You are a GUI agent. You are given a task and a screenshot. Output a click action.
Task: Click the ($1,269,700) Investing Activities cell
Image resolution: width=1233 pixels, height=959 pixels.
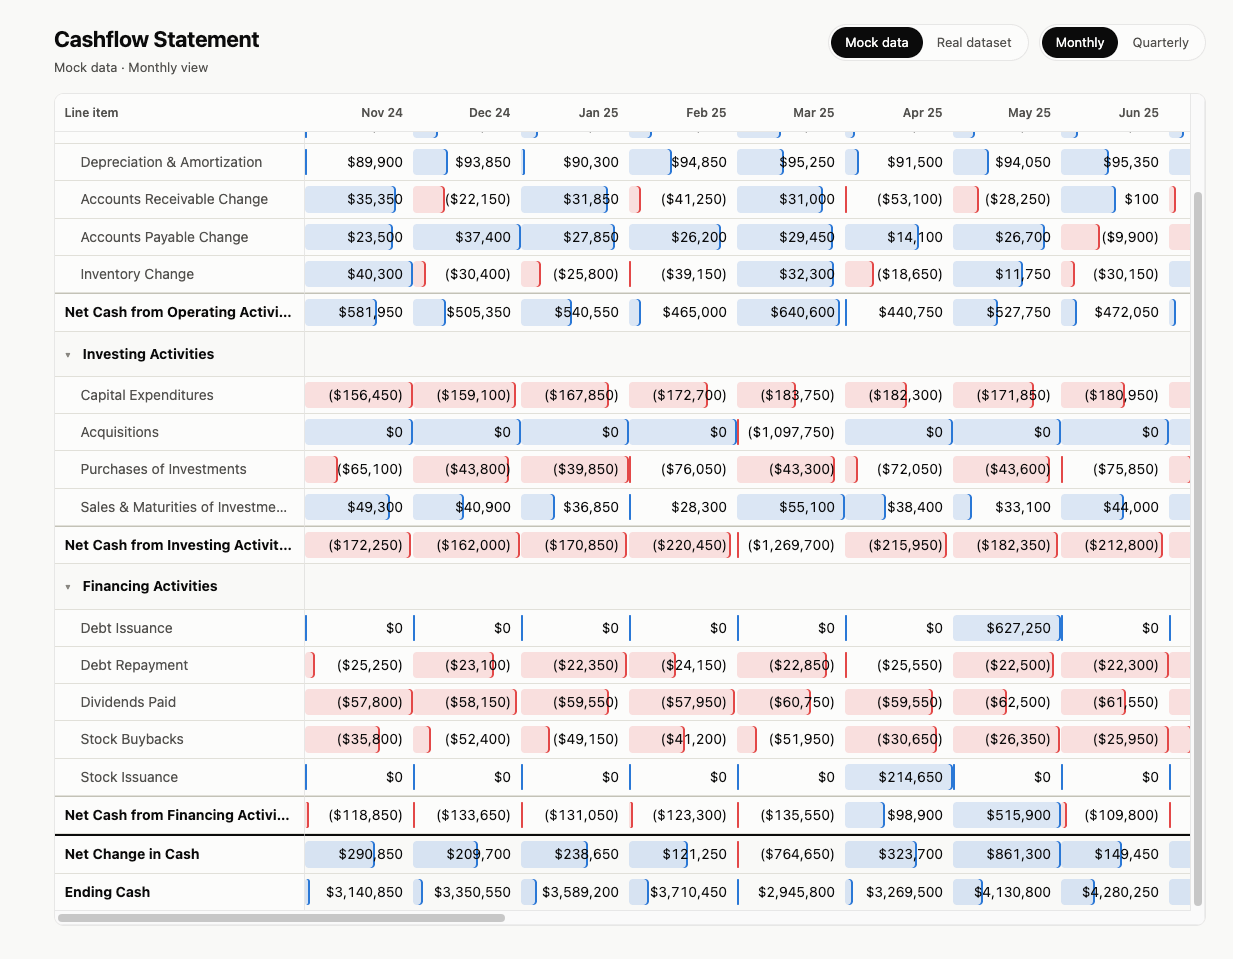(x=790, y=545)
